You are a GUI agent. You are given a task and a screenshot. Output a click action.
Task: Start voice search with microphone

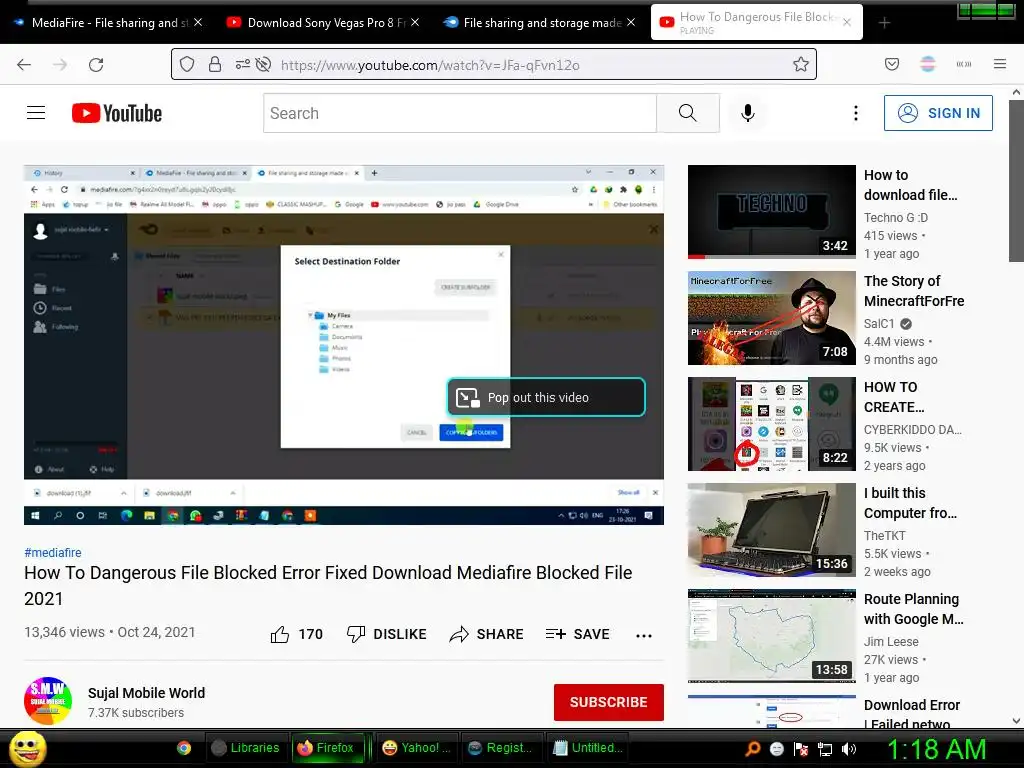pos(748,113)
